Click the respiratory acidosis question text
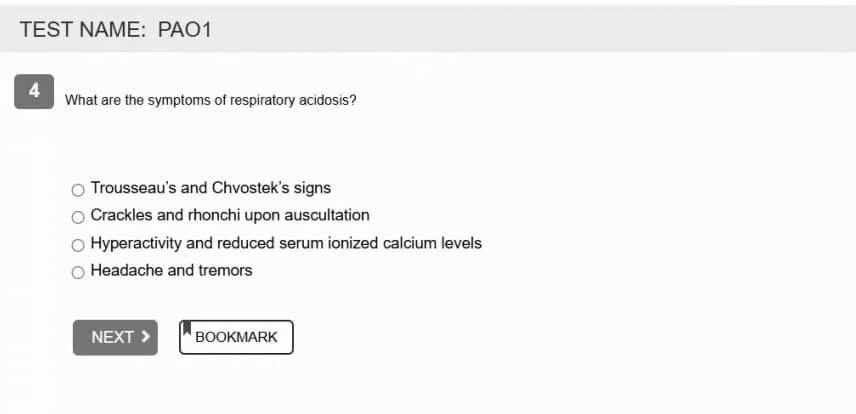The image size is (856, 414). click(210, 100)
